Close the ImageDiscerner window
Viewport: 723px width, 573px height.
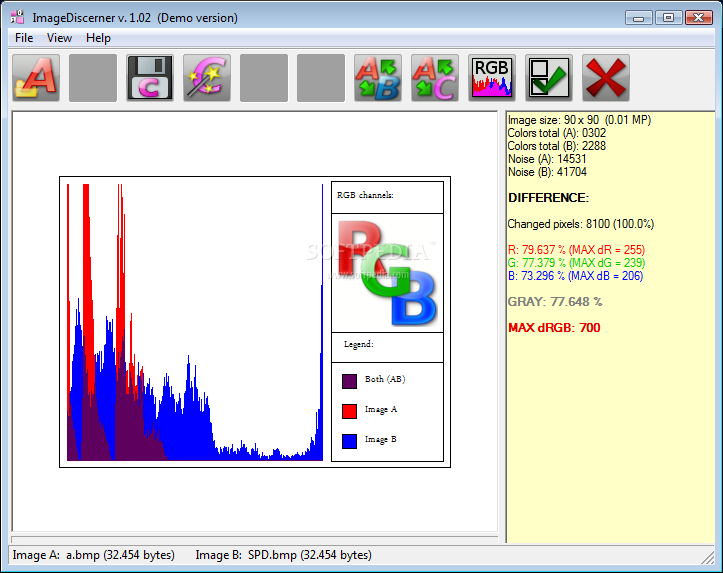pos(699,18)
